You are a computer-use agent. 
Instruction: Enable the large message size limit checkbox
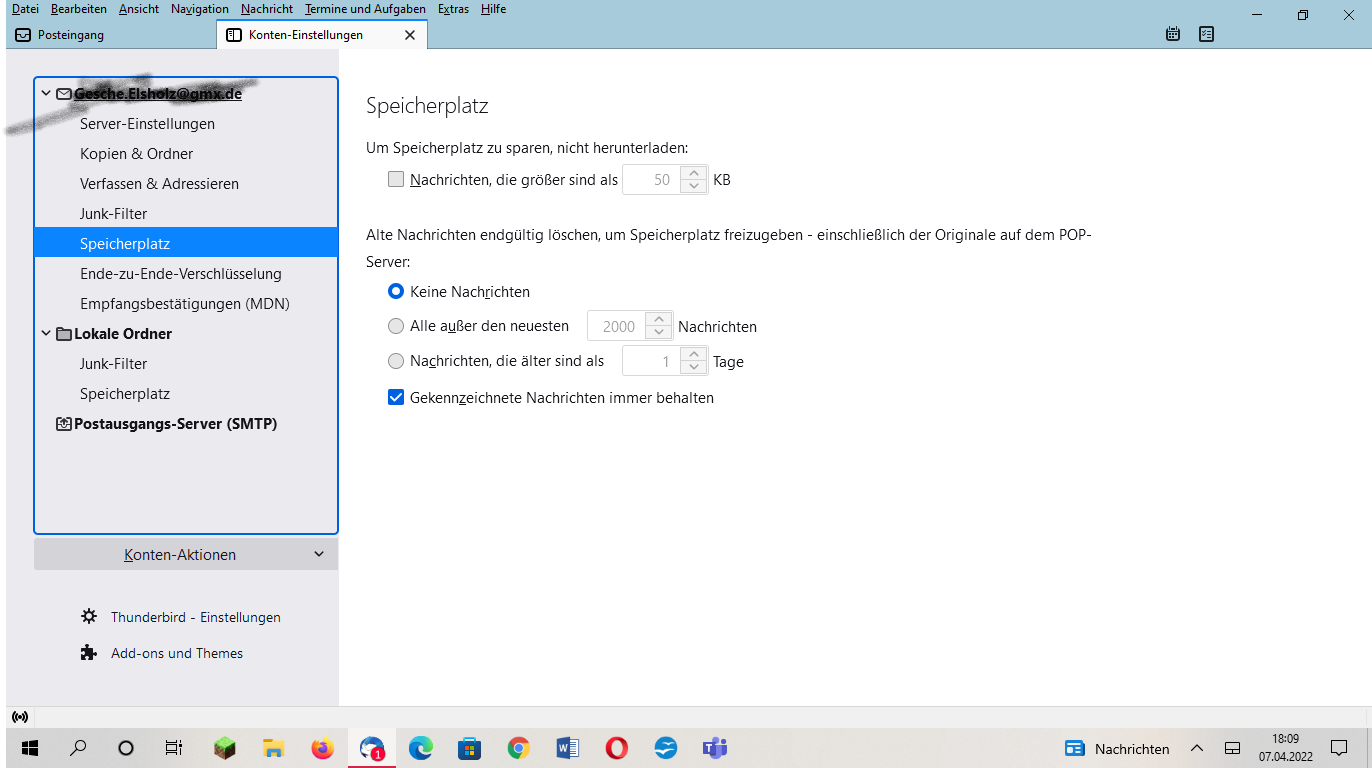coord(396,180)
